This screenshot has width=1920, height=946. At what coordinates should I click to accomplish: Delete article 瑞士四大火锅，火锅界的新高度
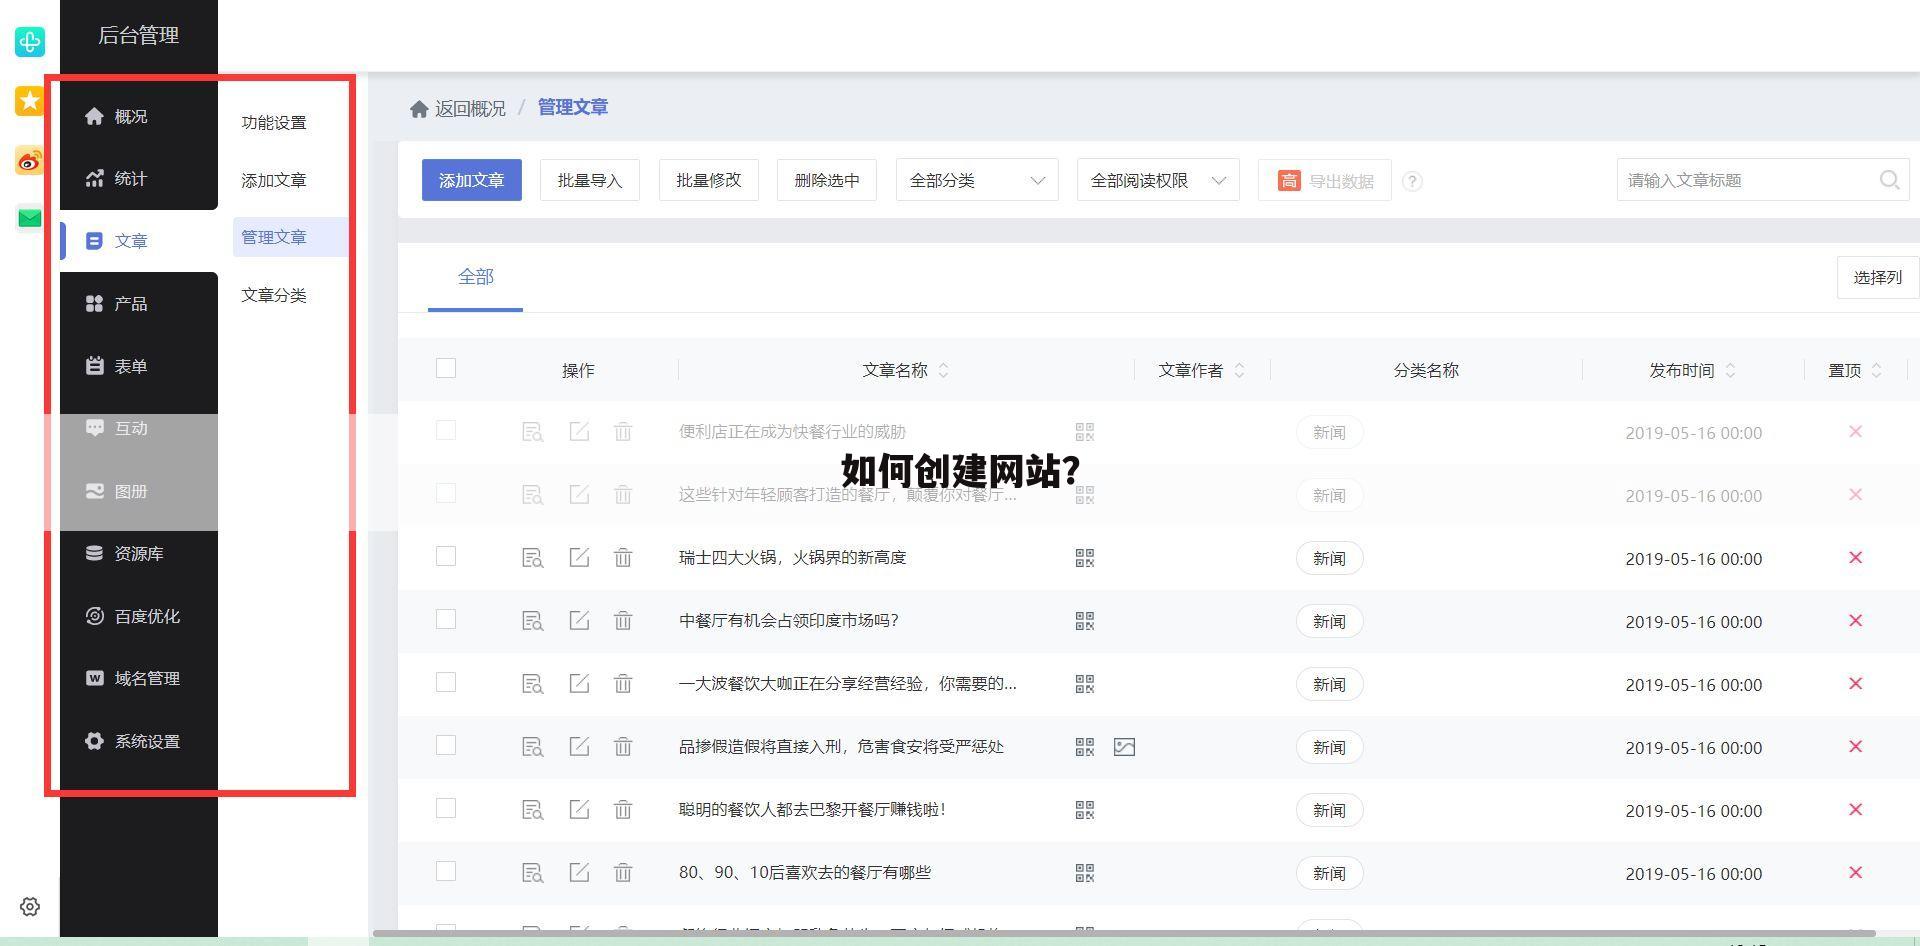click(x=623, y=558)
